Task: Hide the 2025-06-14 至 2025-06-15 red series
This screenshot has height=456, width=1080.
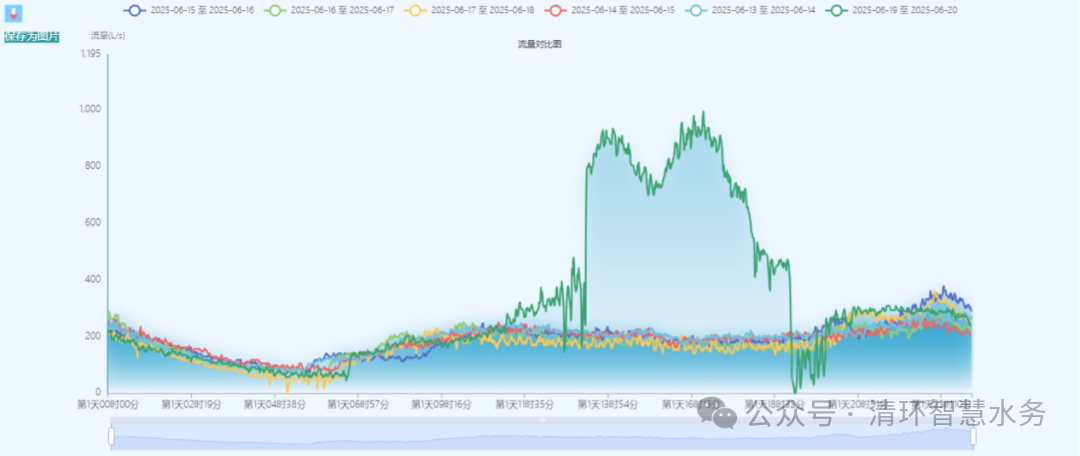Action: click(x=623, y=9)
